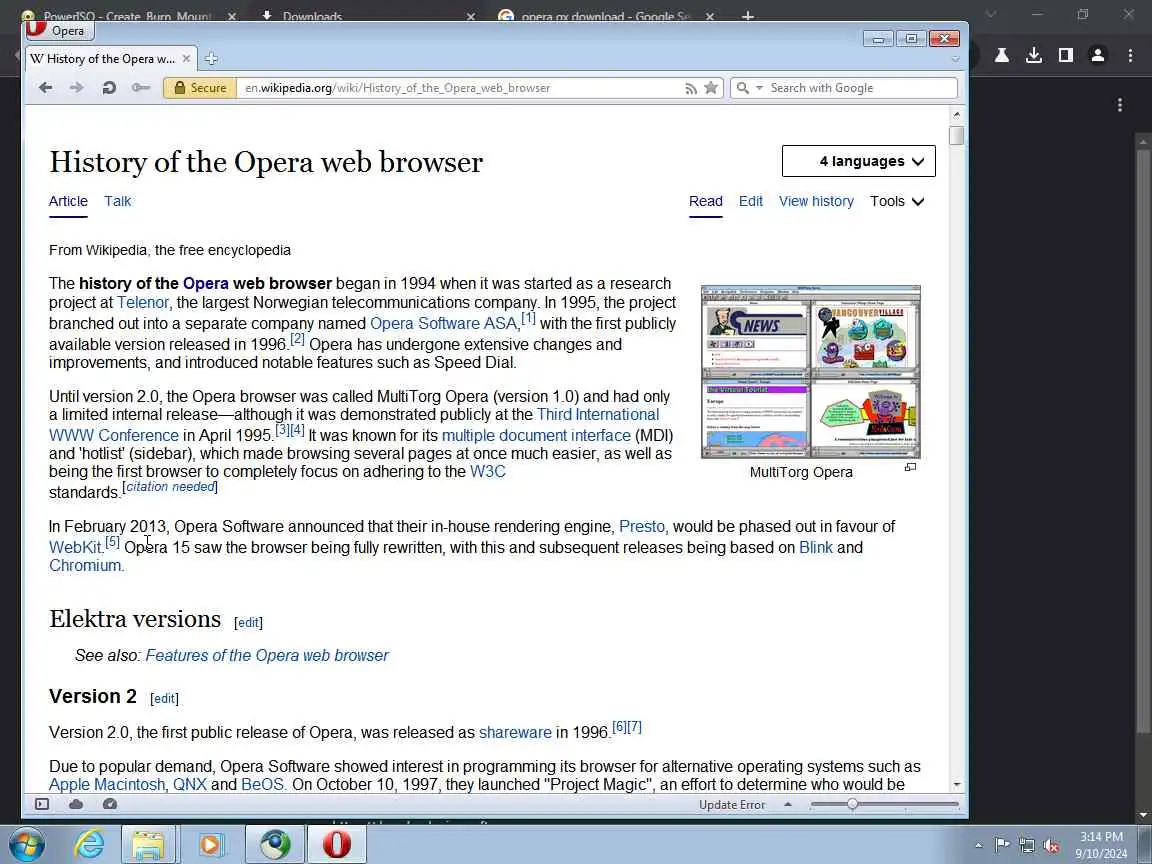Open the RSS feed icon in the address bar
This screenshot has height=864, width=1152.
pyautogui.click(x=691, y=88)
